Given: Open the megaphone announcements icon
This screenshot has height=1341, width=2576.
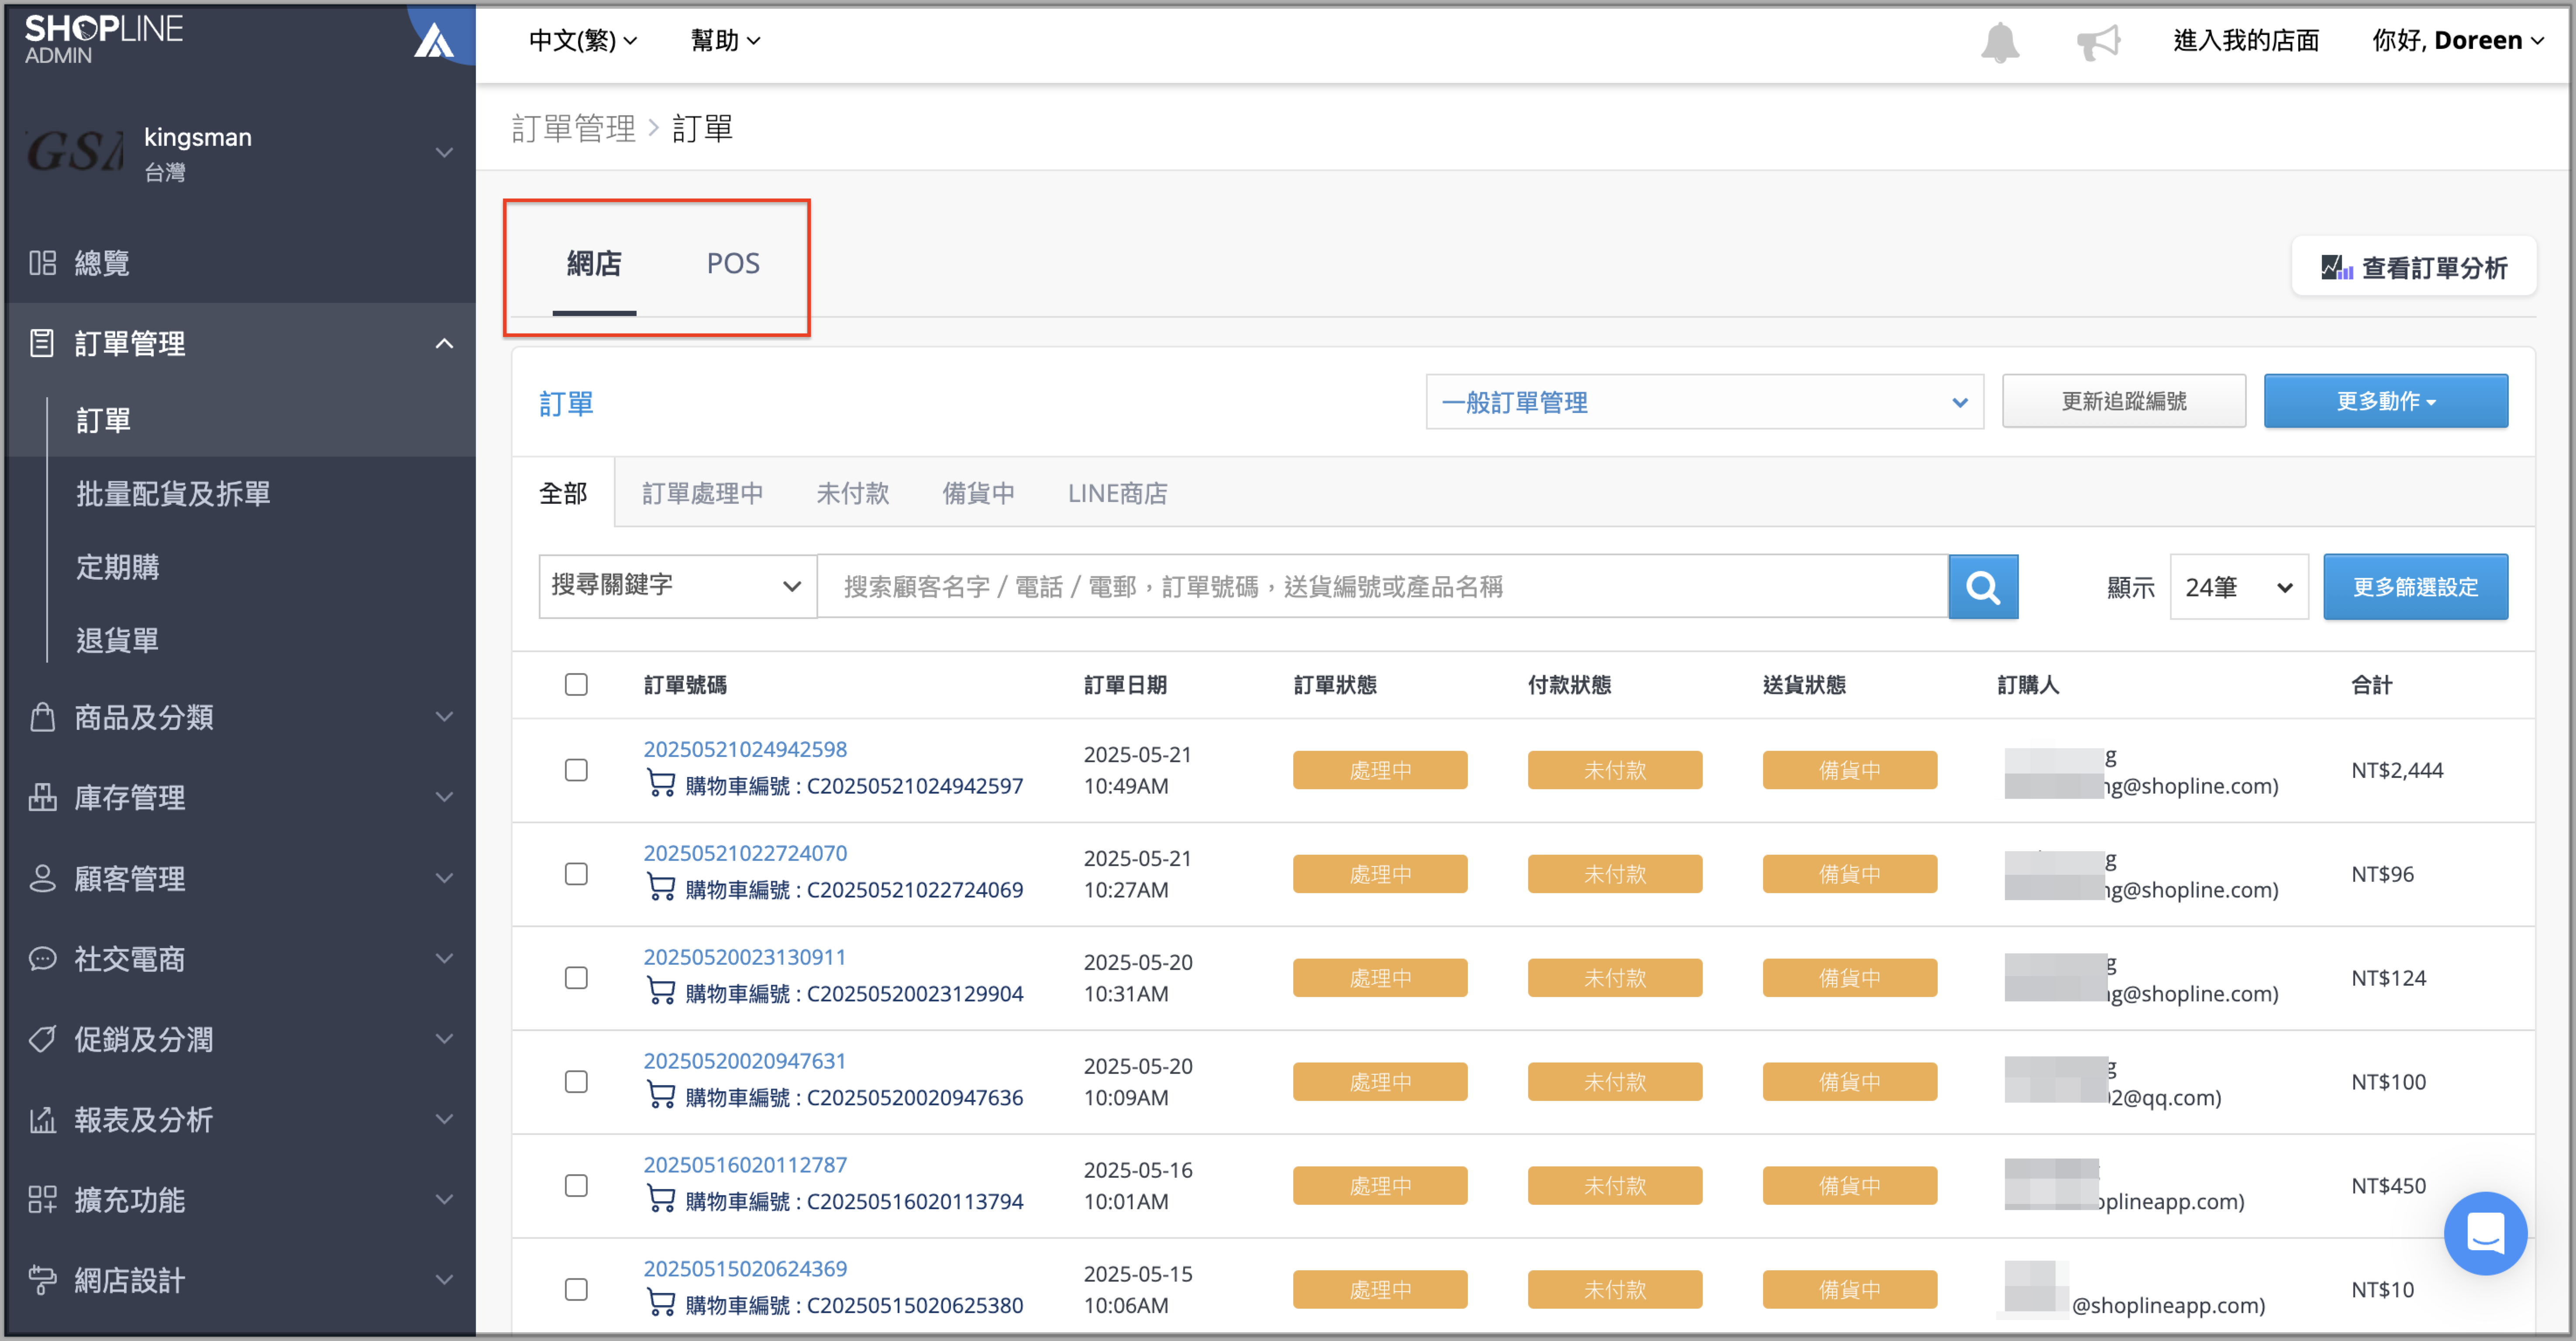Looking at the screenshot, I should (2097, 42).
